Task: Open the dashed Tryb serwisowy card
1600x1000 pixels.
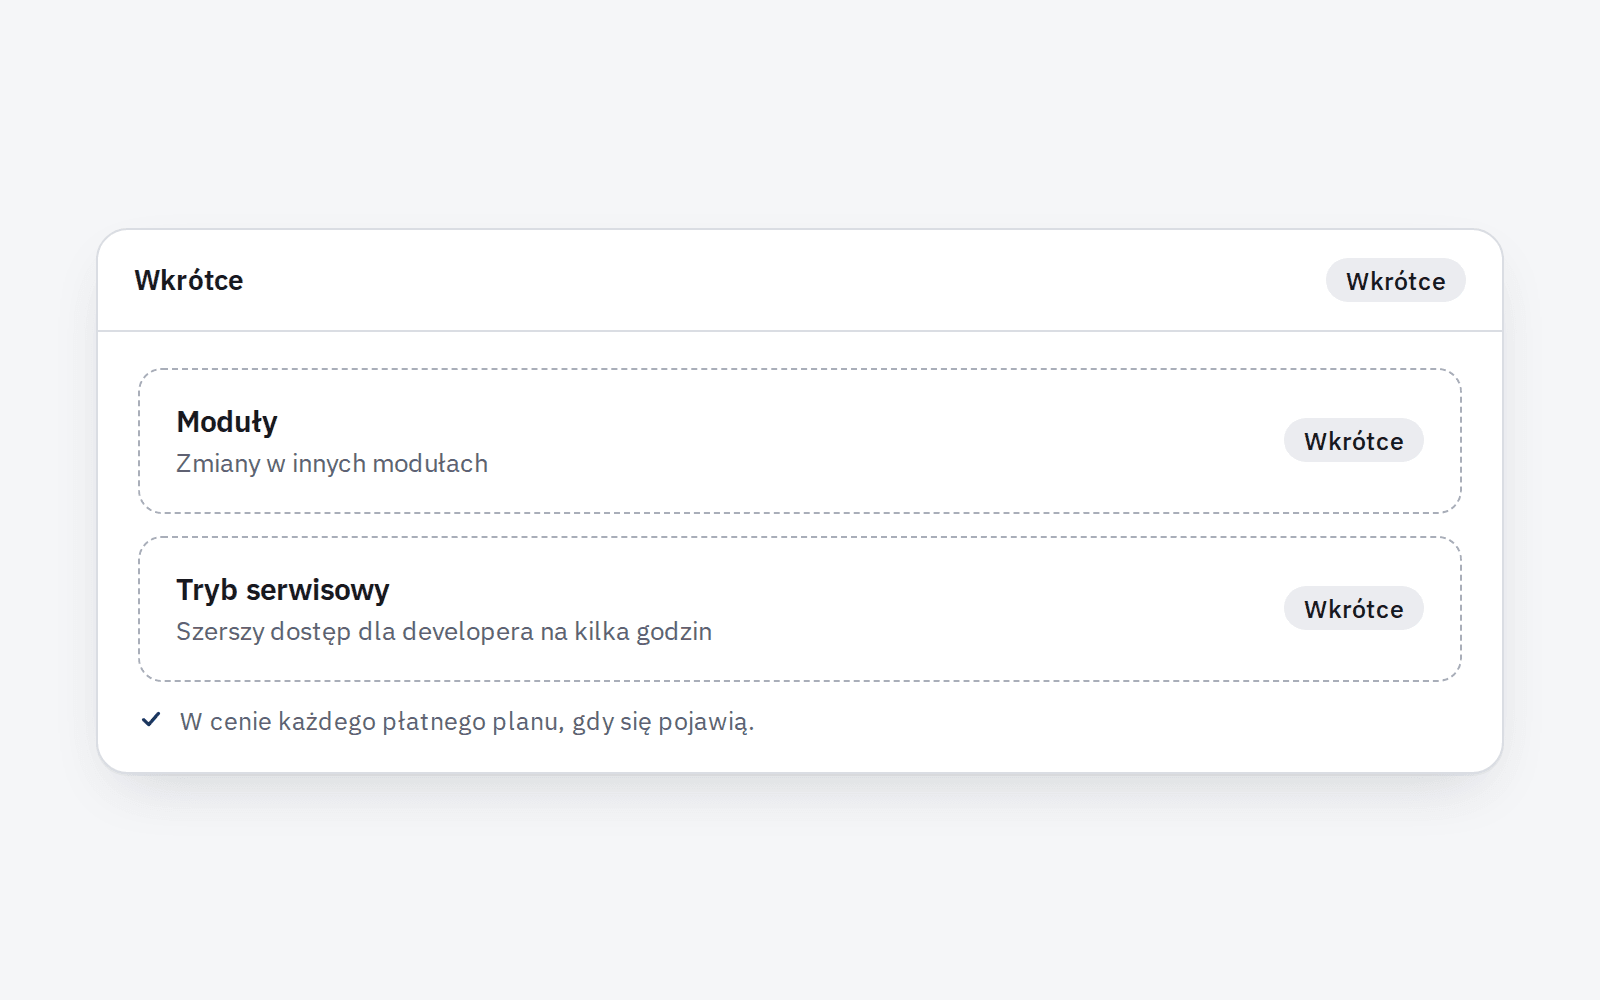Action: click(800, 609)
